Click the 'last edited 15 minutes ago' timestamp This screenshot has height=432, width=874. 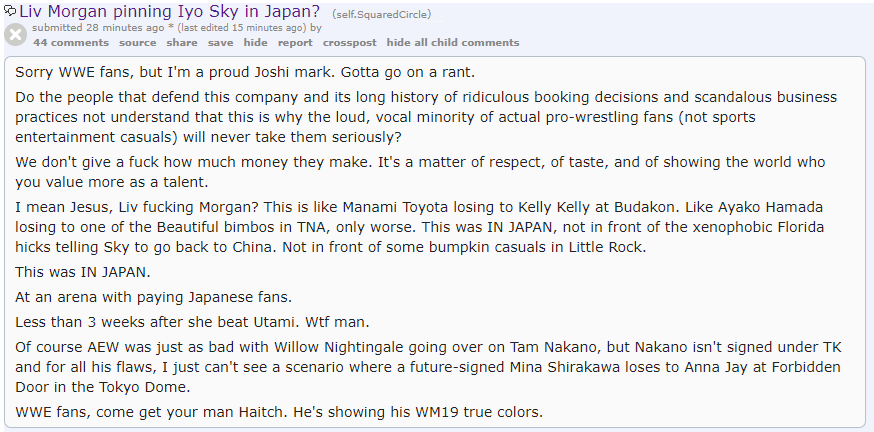coord(241,28)
